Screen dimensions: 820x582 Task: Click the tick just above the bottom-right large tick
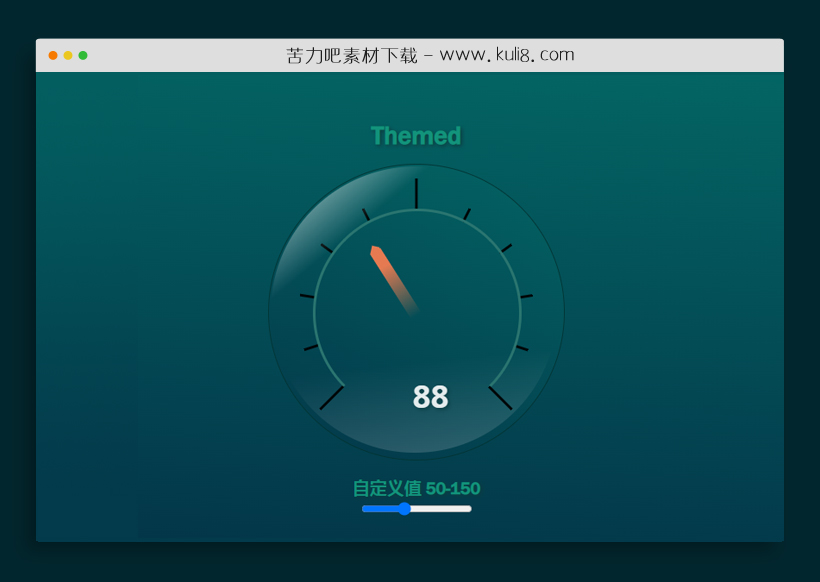pos(522,347)
